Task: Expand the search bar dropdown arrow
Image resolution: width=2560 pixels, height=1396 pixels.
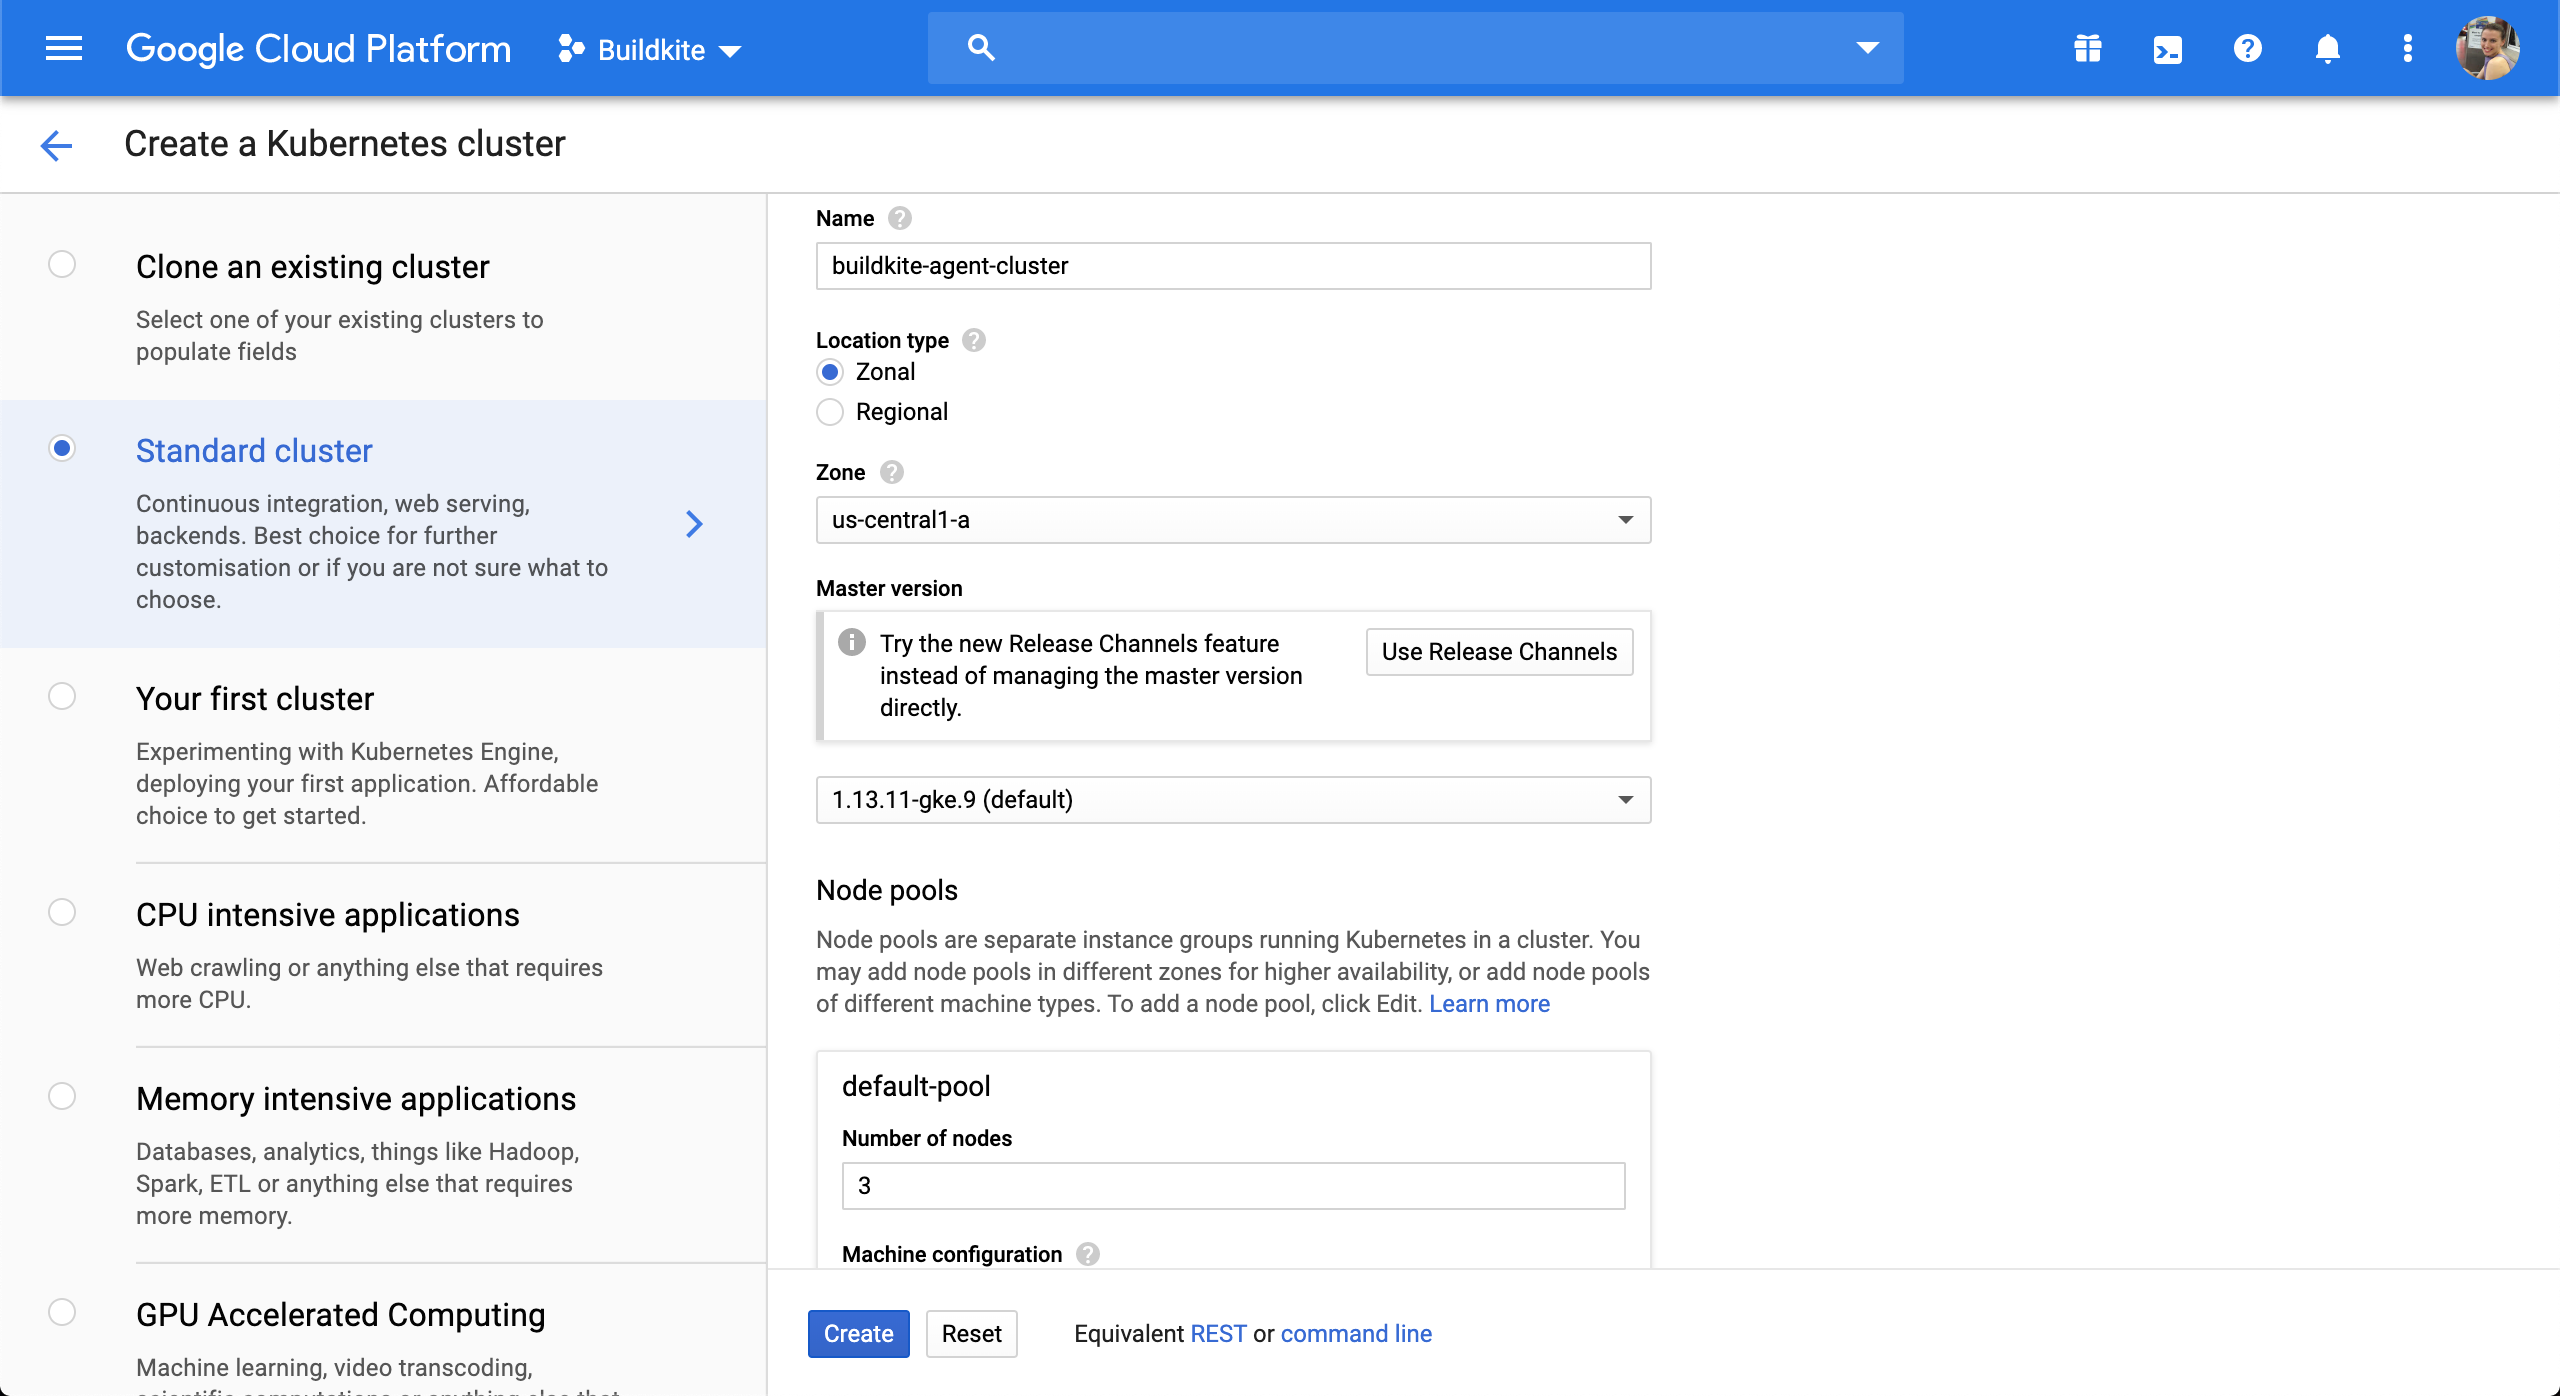Action: coord(1867,48)
